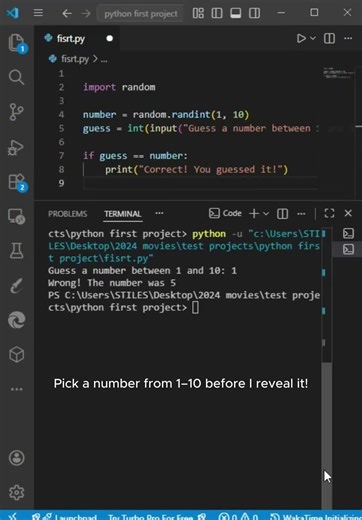This screenshot has width=362, height=520.
Task: Open editor More Actions ellipsis
Action: click(348, 38)
